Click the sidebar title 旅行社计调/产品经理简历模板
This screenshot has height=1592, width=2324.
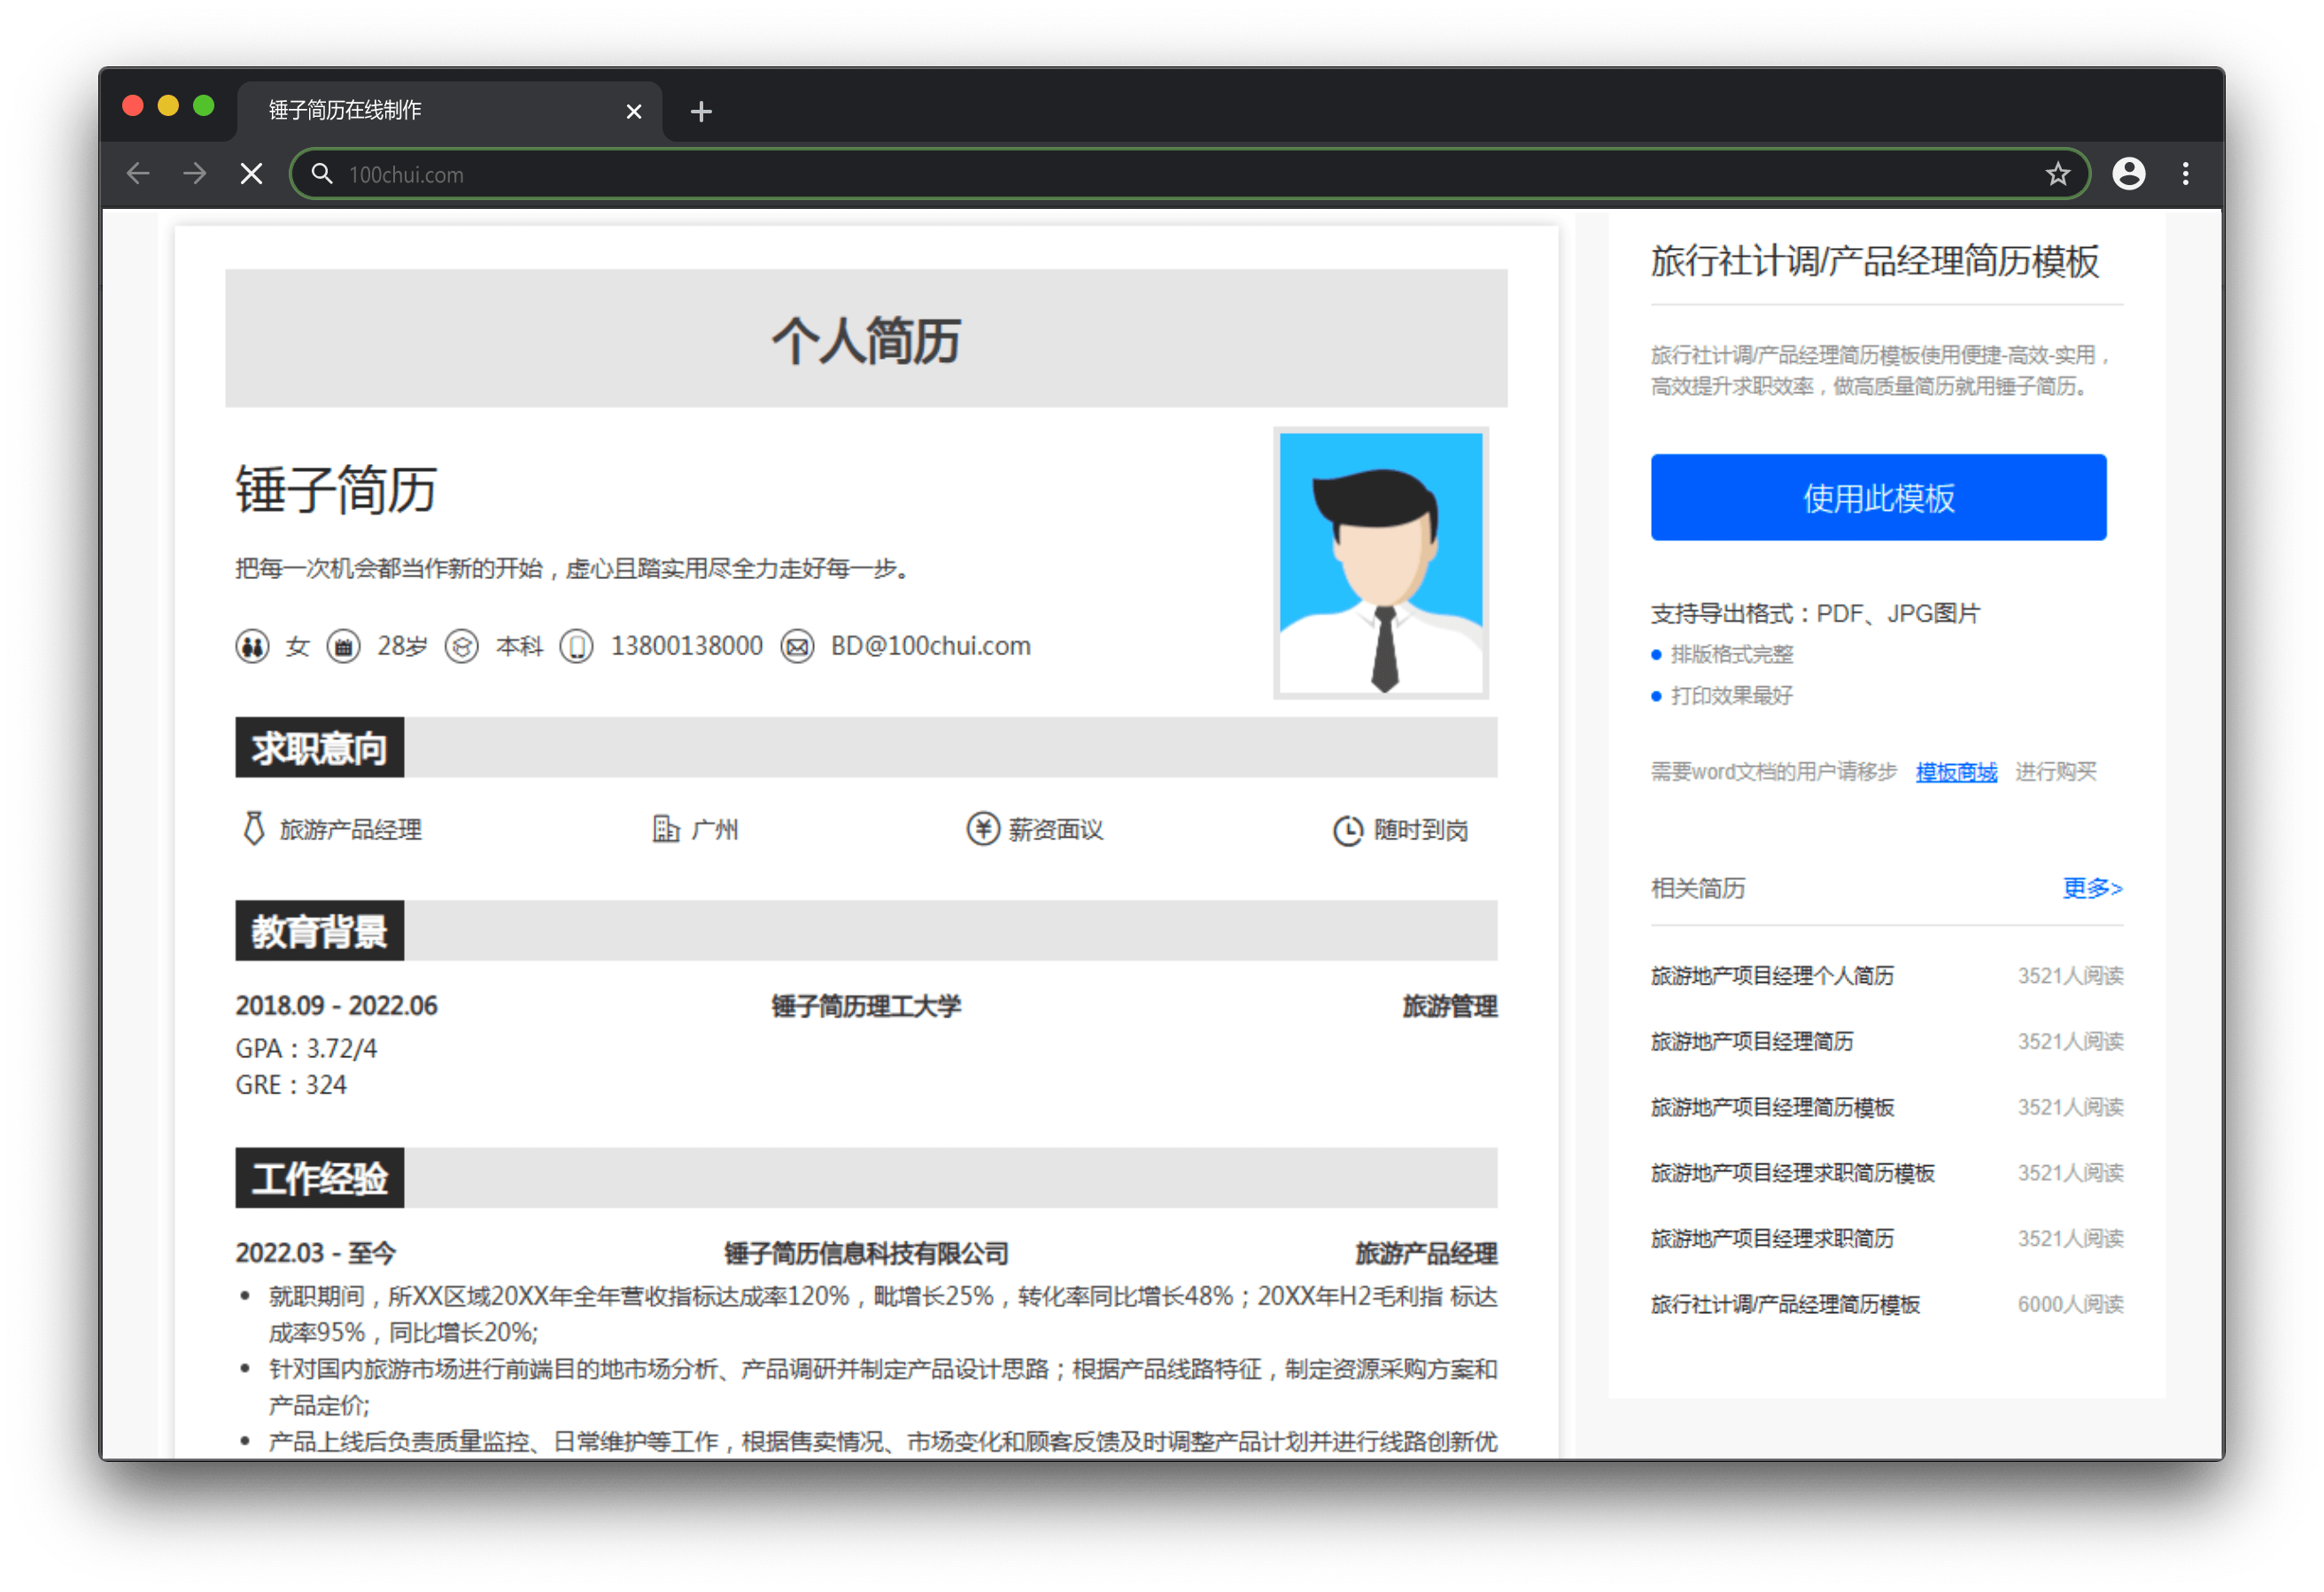pos(1875,261)
